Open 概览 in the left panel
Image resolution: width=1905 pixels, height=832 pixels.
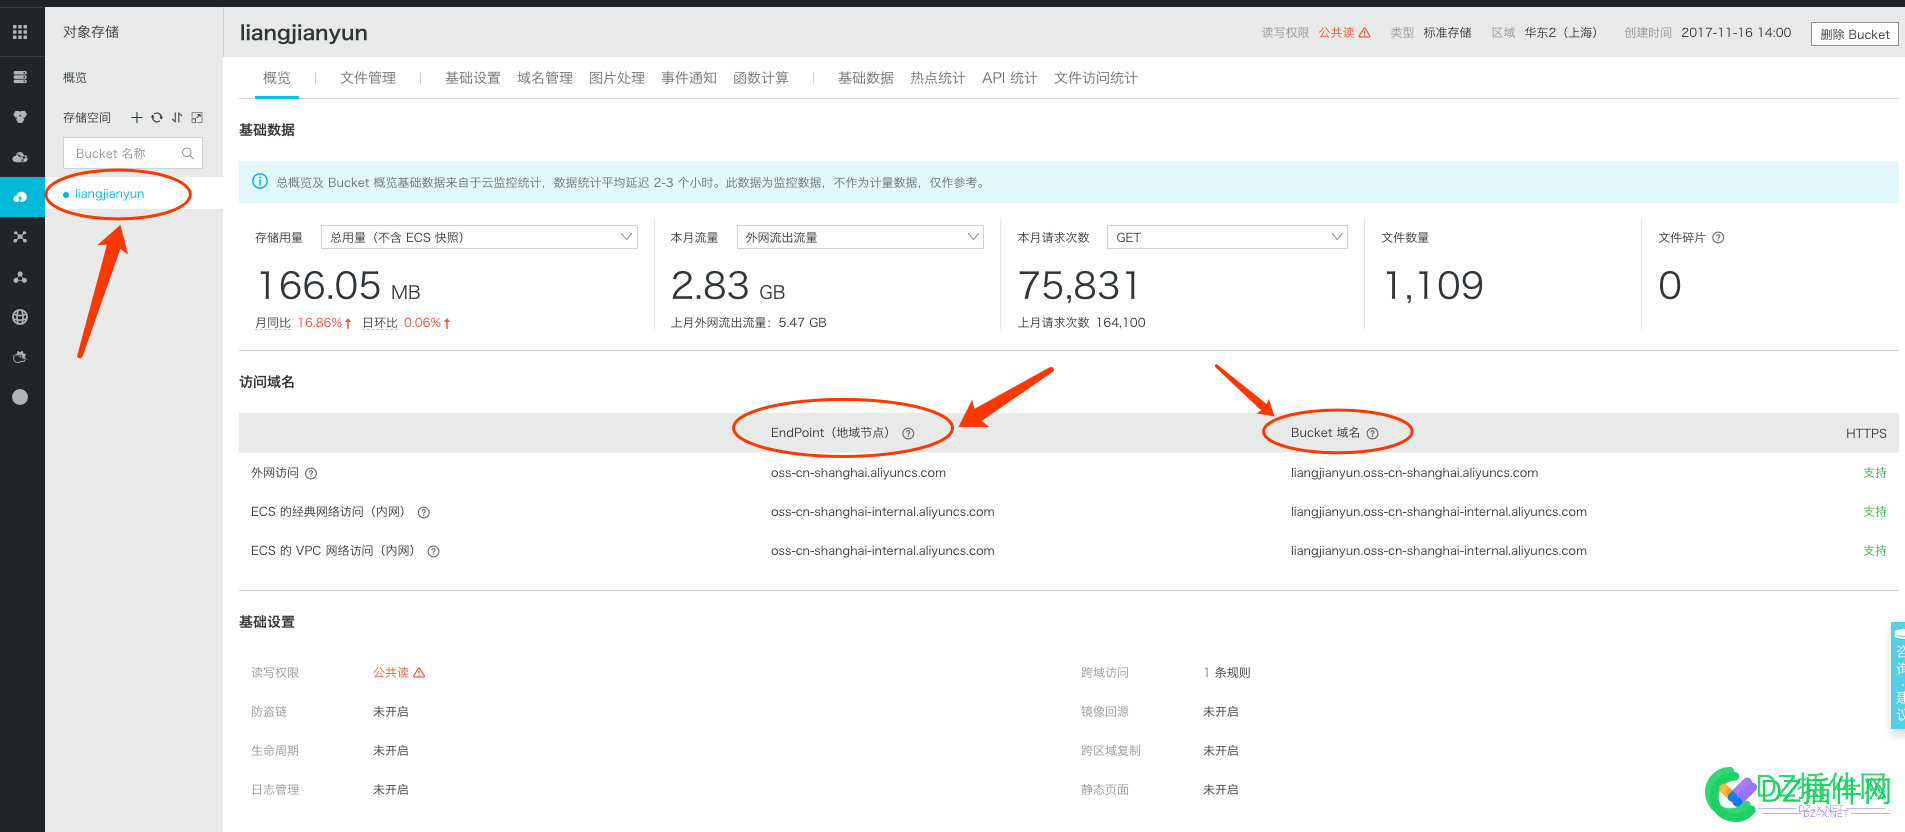[x=75, y=77]
